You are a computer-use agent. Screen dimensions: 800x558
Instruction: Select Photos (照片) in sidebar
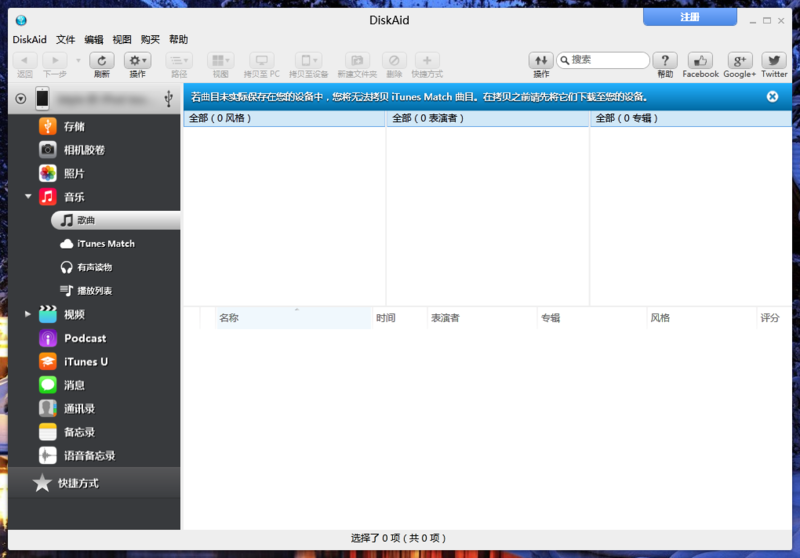[x=94, y=173]
